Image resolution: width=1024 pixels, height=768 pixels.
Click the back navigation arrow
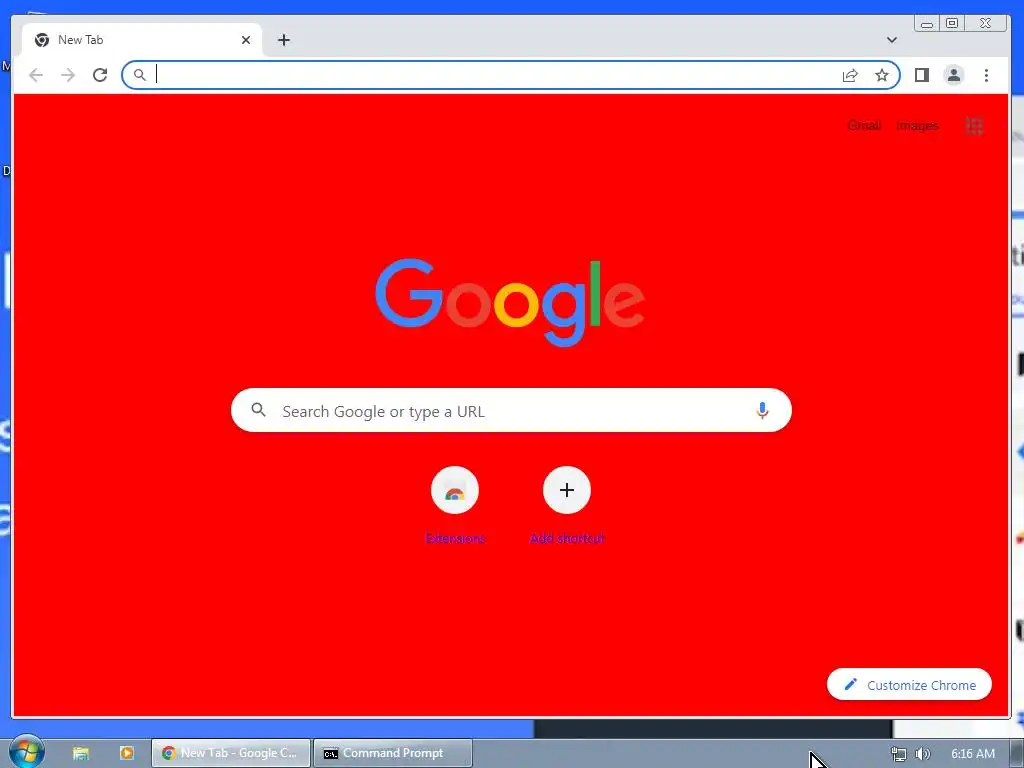(36, 75)
